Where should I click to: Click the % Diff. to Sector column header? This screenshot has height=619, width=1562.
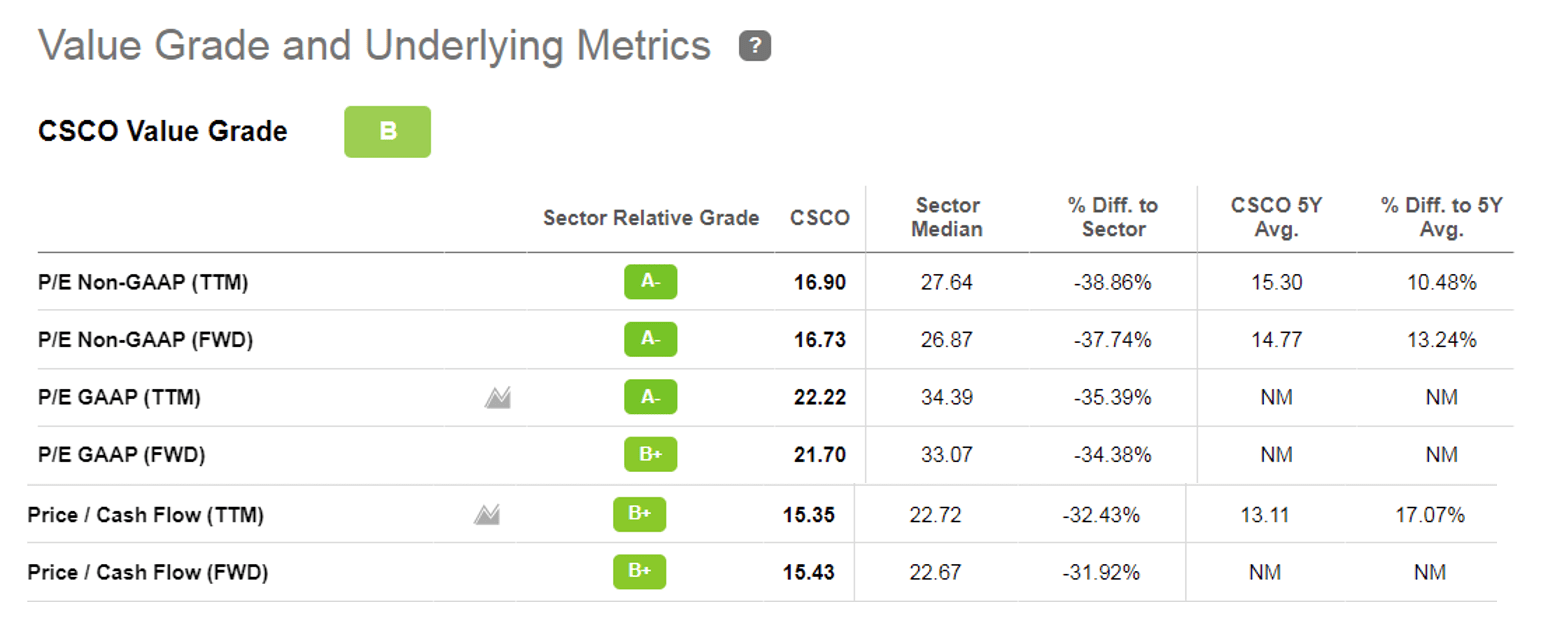point(1113,216)
